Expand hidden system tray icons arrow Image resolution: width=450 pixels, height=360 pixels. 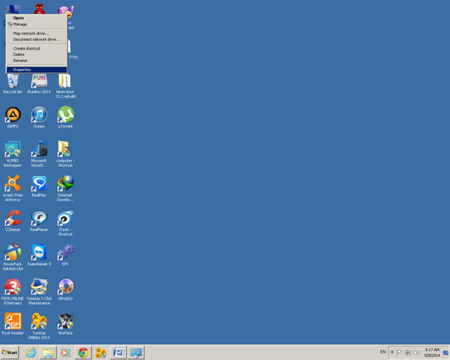(392, 352)
